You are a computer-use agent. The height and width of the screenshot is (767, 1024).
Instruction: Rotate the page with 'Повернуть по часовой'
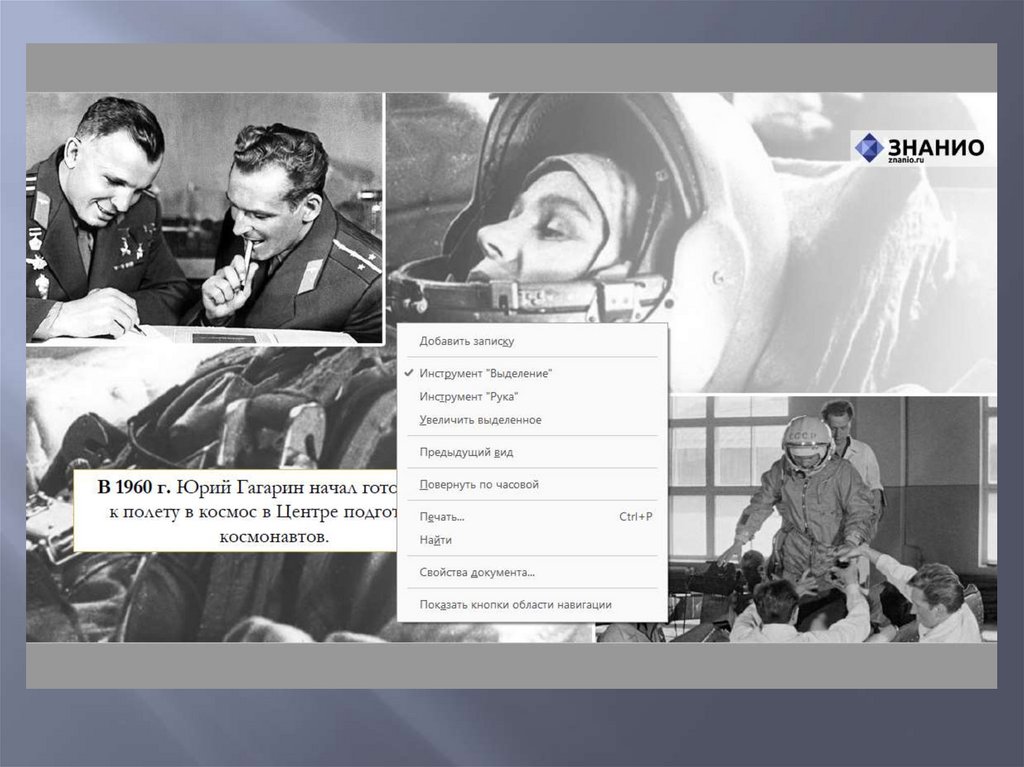click(x=532, y=485)
